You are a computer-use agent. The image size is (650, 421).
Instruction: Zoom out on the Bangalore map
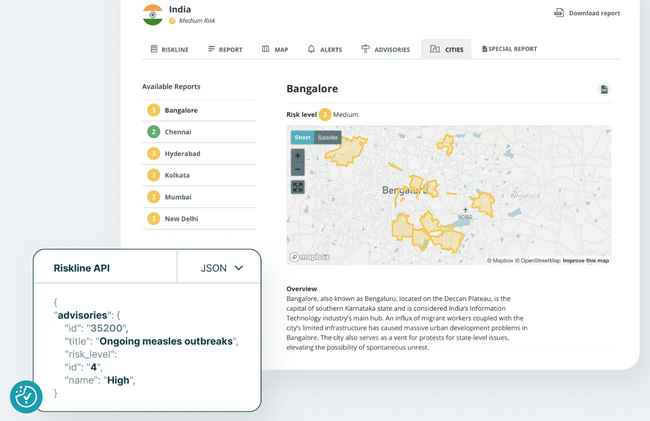coord(298,169)
